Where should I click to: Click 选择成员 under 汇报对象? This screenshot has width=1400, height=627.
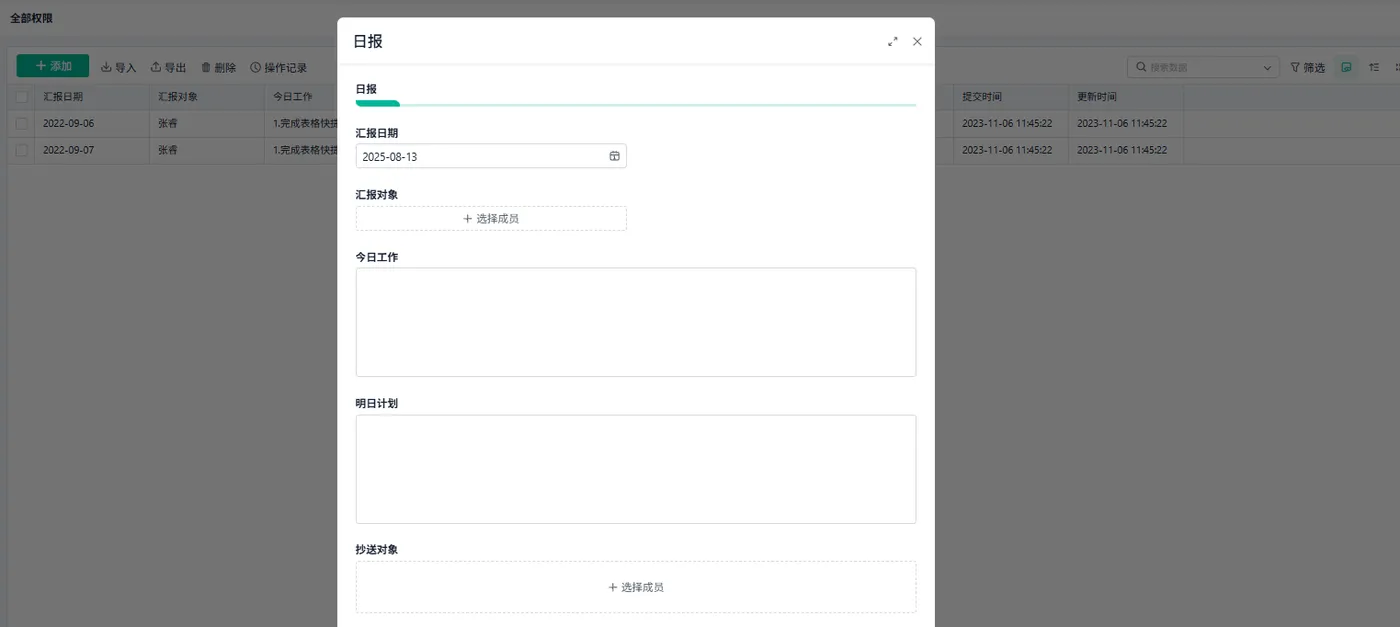(x=491, y=218)
